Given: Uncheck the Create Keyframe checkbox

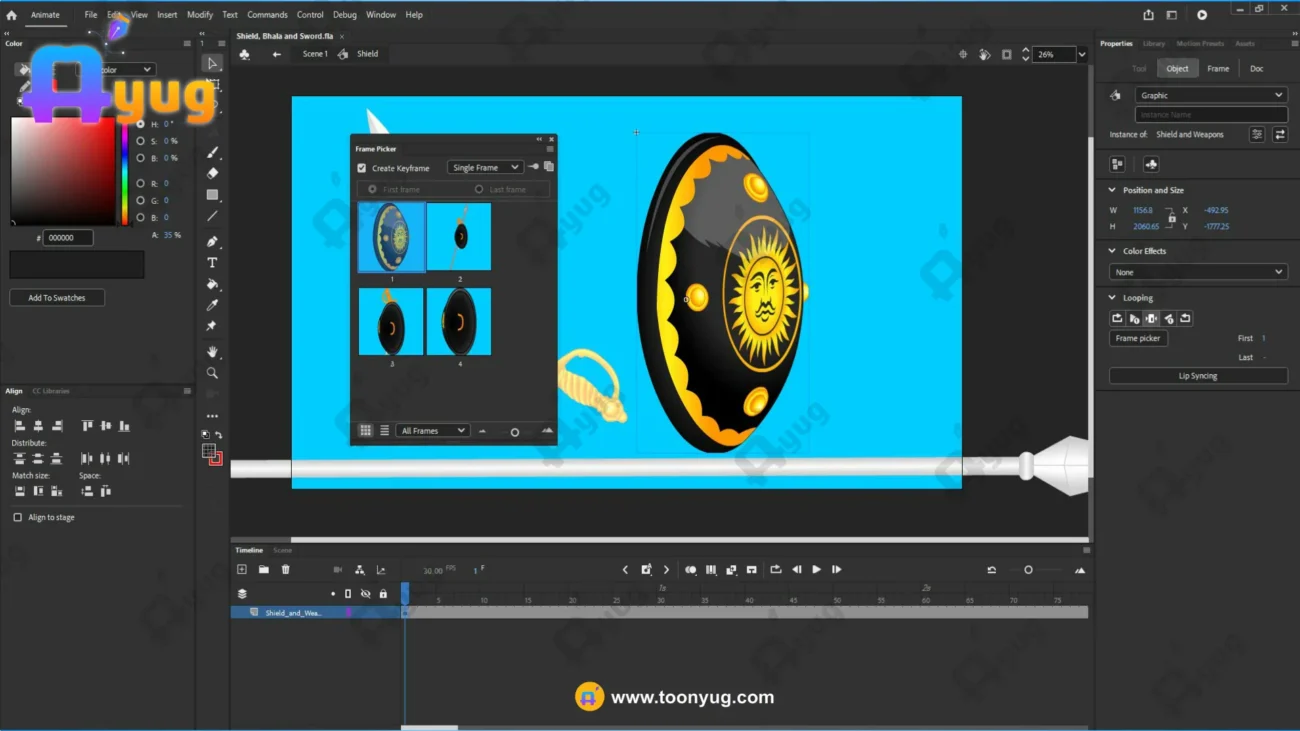Looking at the screenshot, I should pyautogui.click(x=362, y=168).
